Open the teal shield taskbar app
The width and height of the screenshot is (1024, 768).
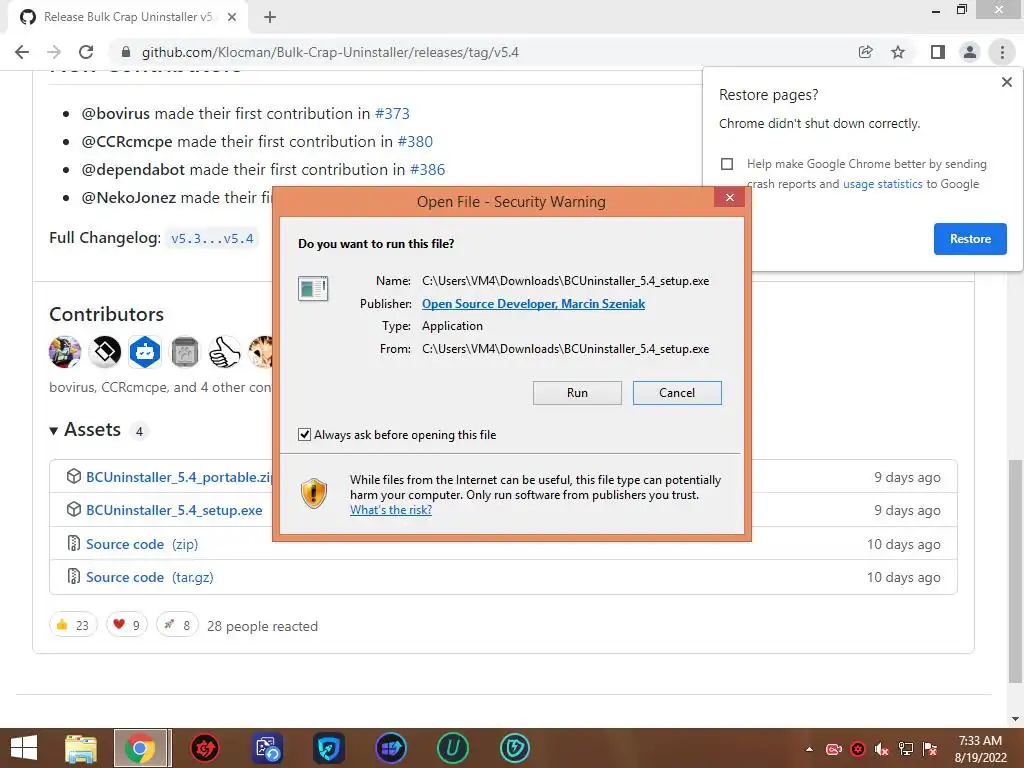(515, 748)
